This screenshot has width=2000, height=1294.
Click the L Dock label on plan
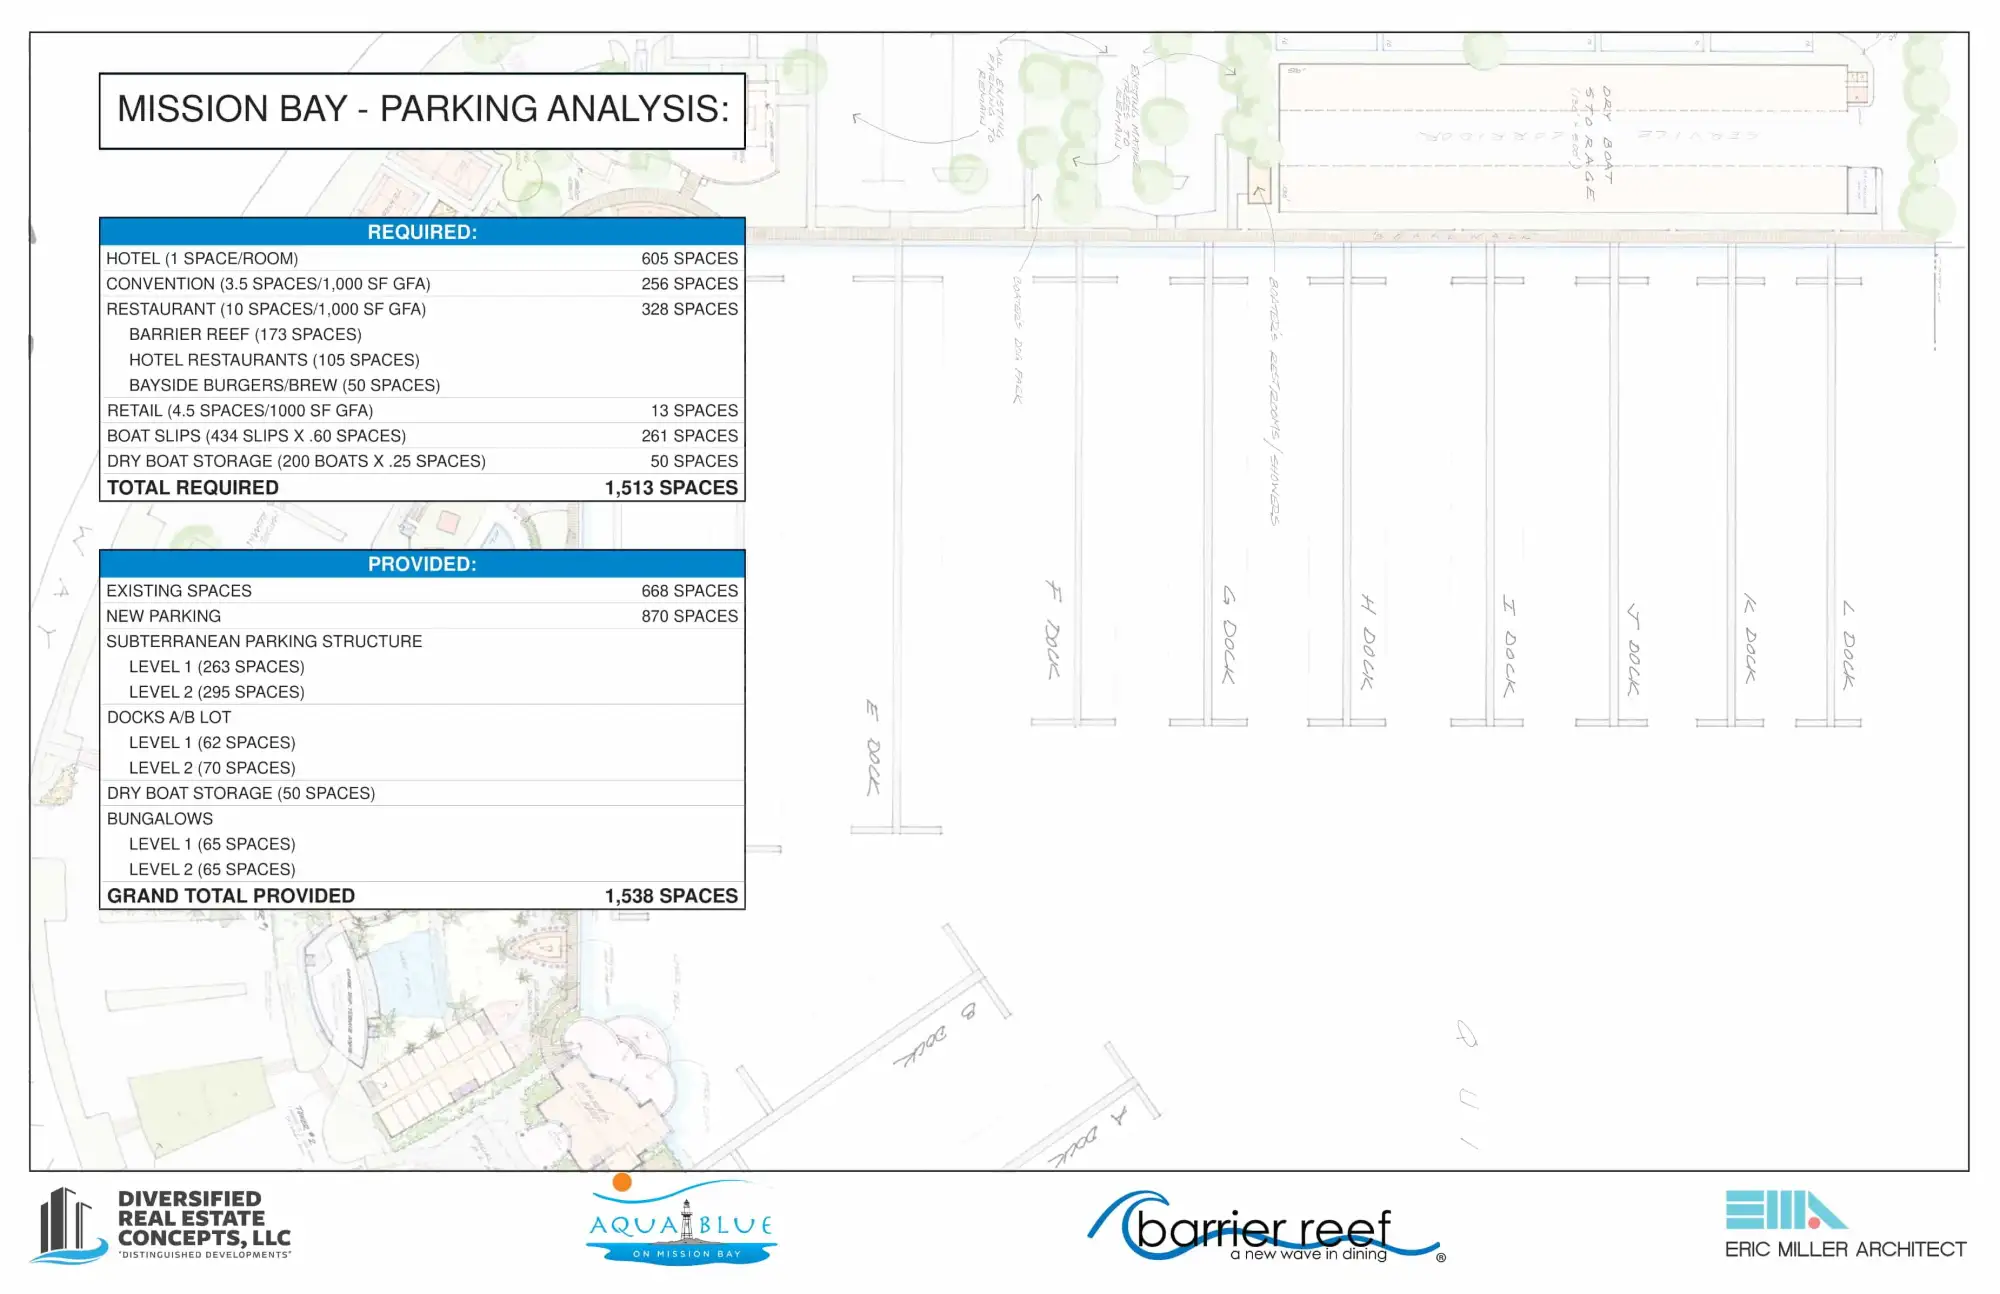tap(1849, 645)
